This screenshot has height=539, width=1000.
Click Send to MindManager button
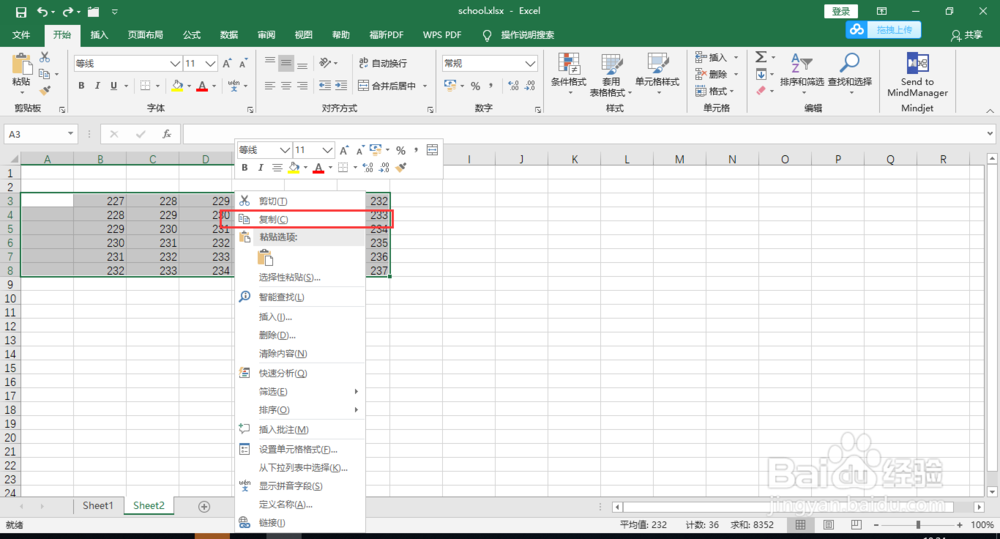tap(917, 75)
